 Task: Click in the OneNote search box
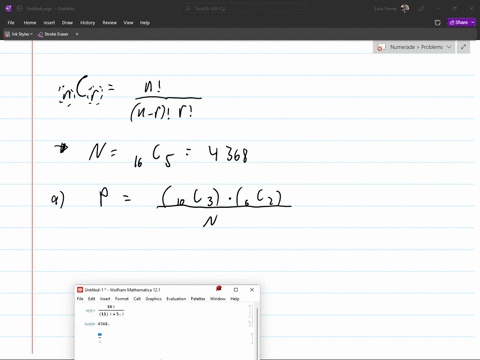243,9
